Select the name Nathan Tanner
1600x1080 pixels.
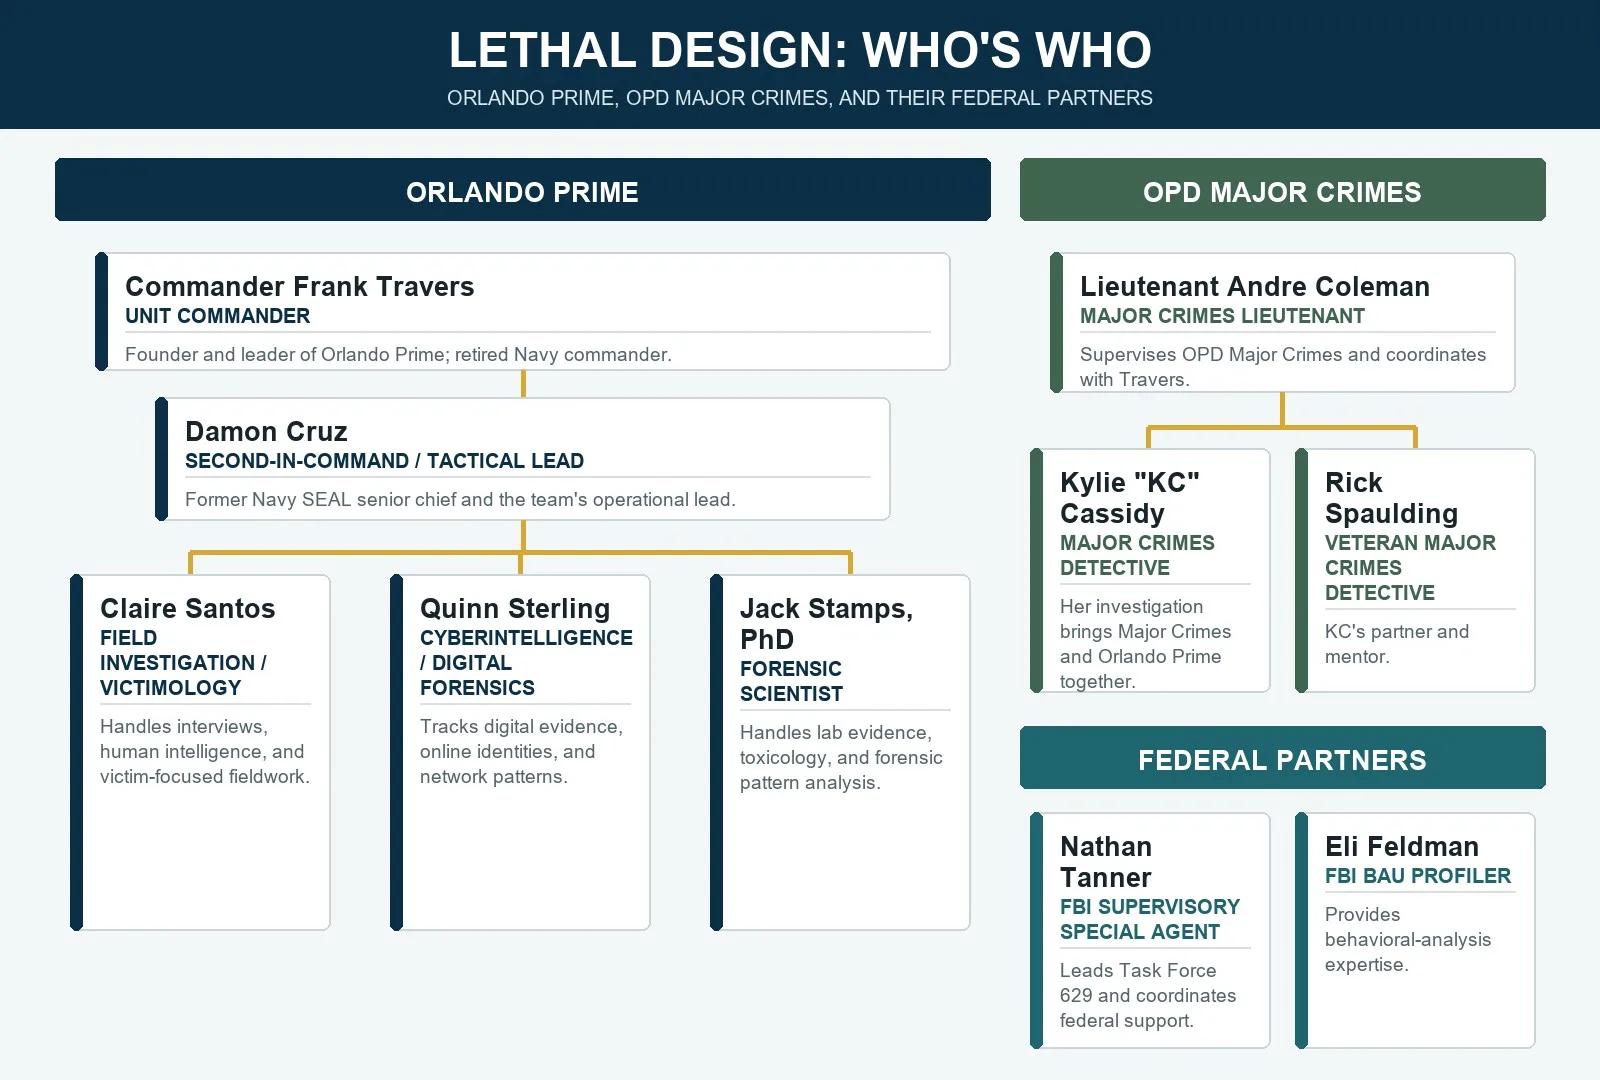pyautogui.click(x=1106, y=862)
